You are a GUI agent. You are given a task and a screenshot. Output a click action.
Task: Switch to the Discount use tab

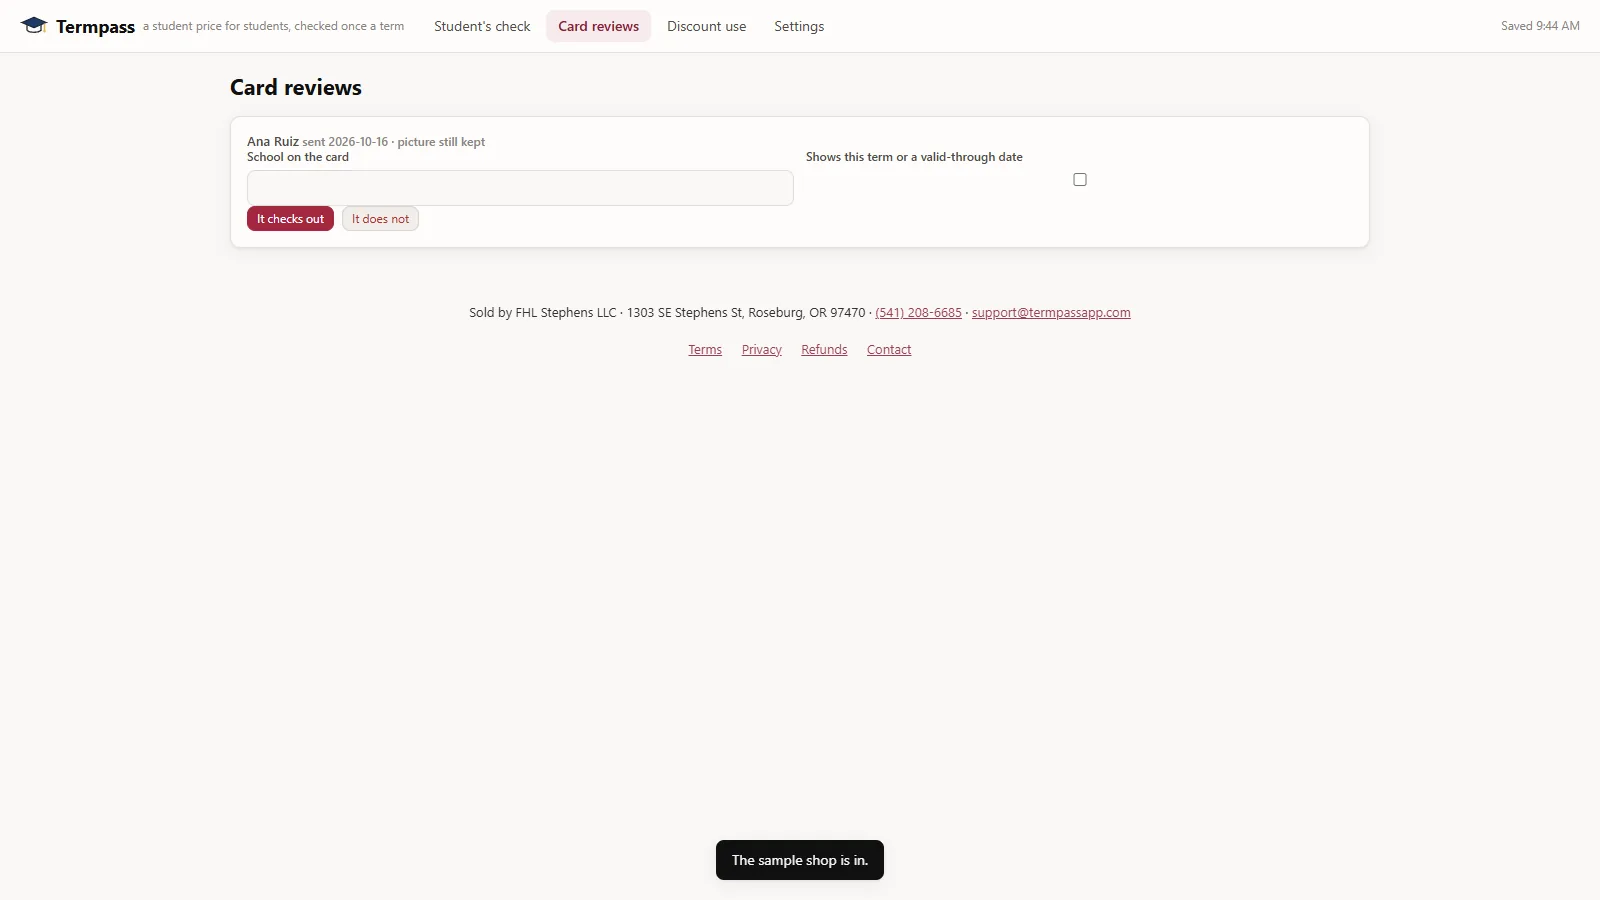coord(706,26)
